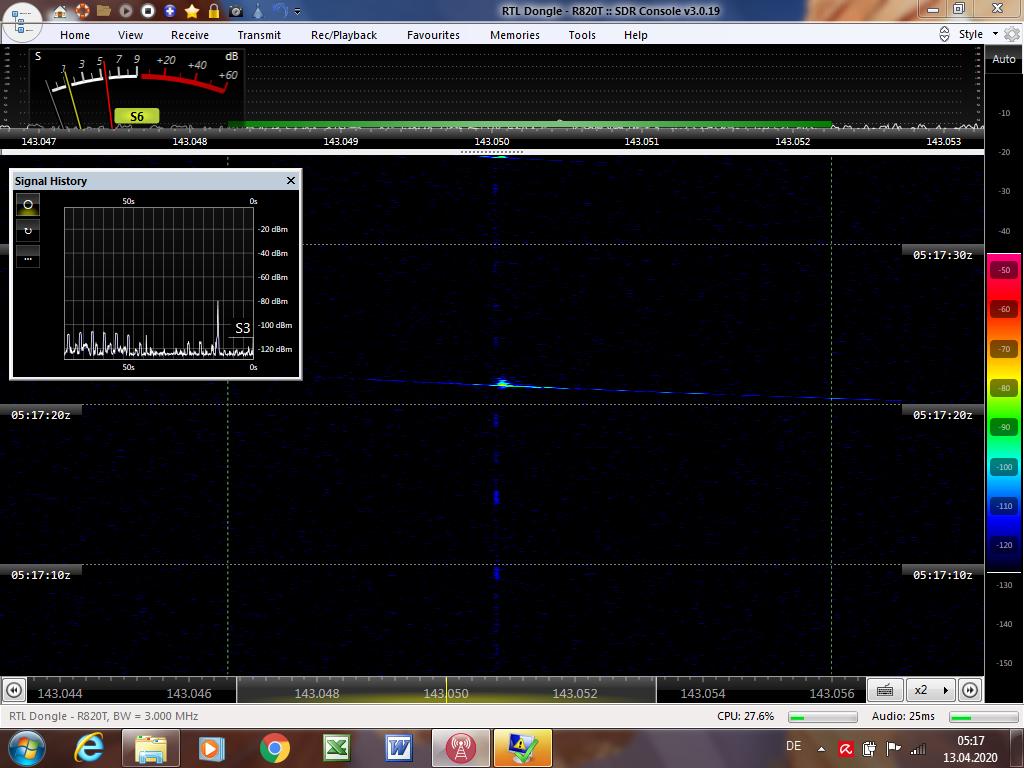Image resolution: width=1024 pixels, height=768 pixels.
Task: Click the Avira antivirus tray icon
Action: (846, 748)
